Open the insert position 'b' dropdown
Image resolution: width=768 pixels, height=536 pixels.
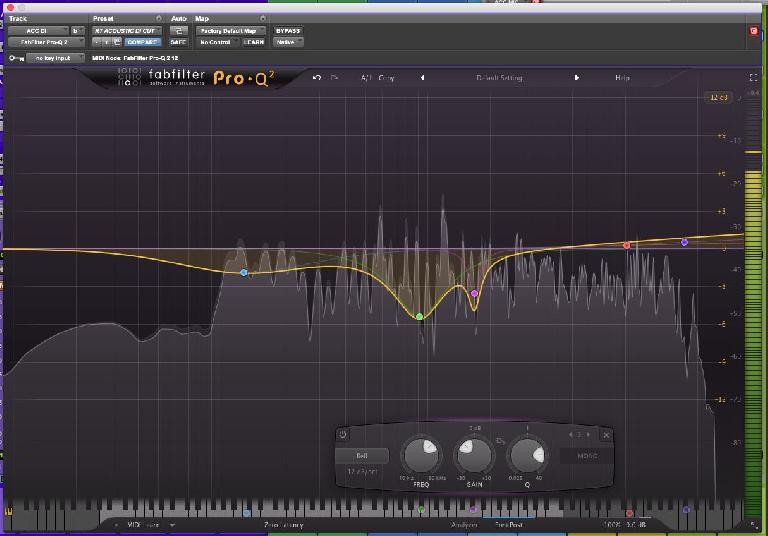77,31
